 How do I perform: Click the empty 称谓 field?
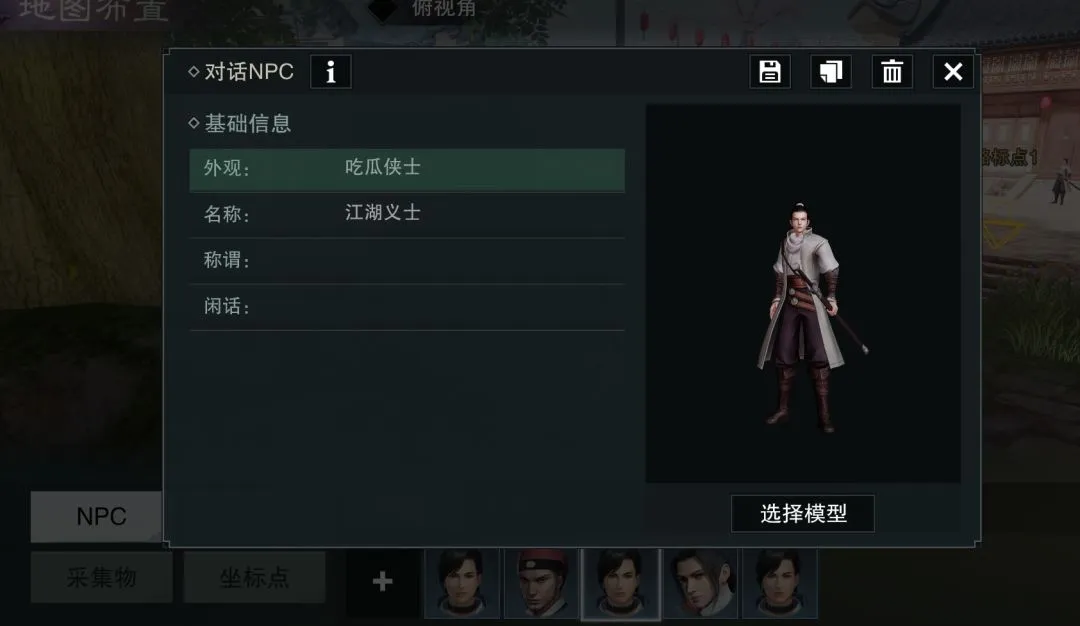407,261
